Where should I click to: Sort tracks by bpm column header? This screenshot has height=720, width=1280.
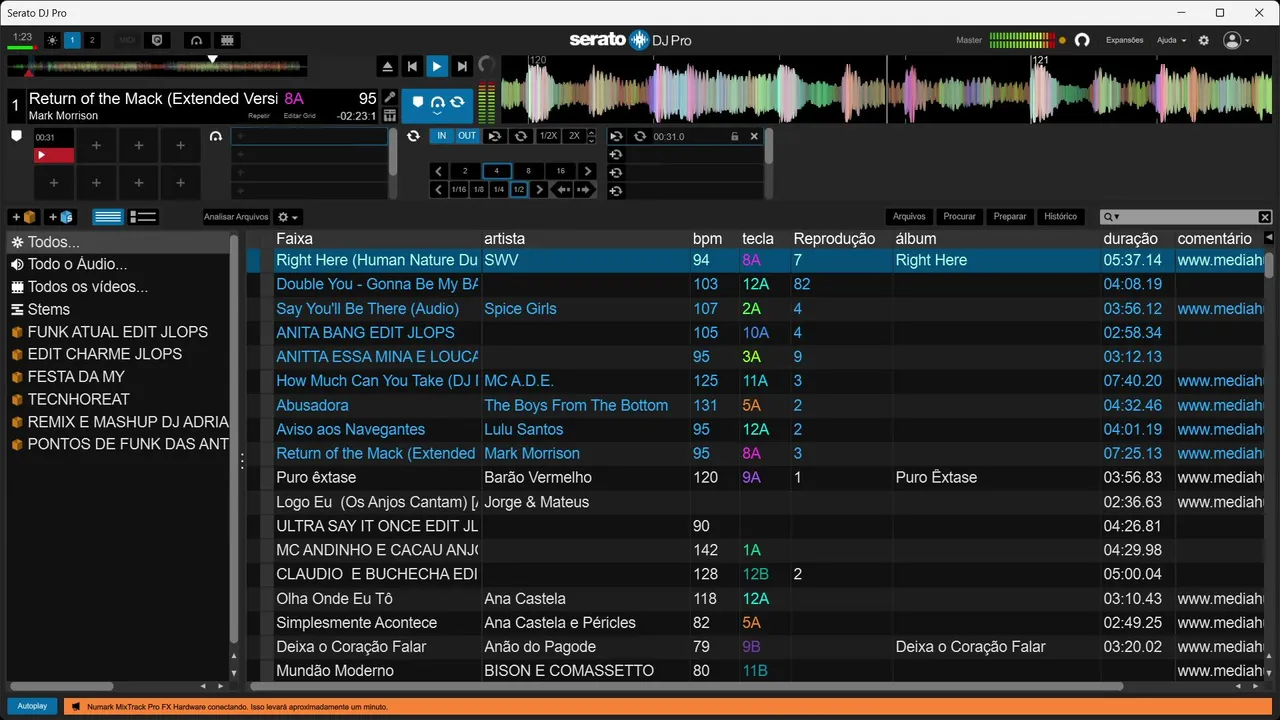[x=707, y=239]
